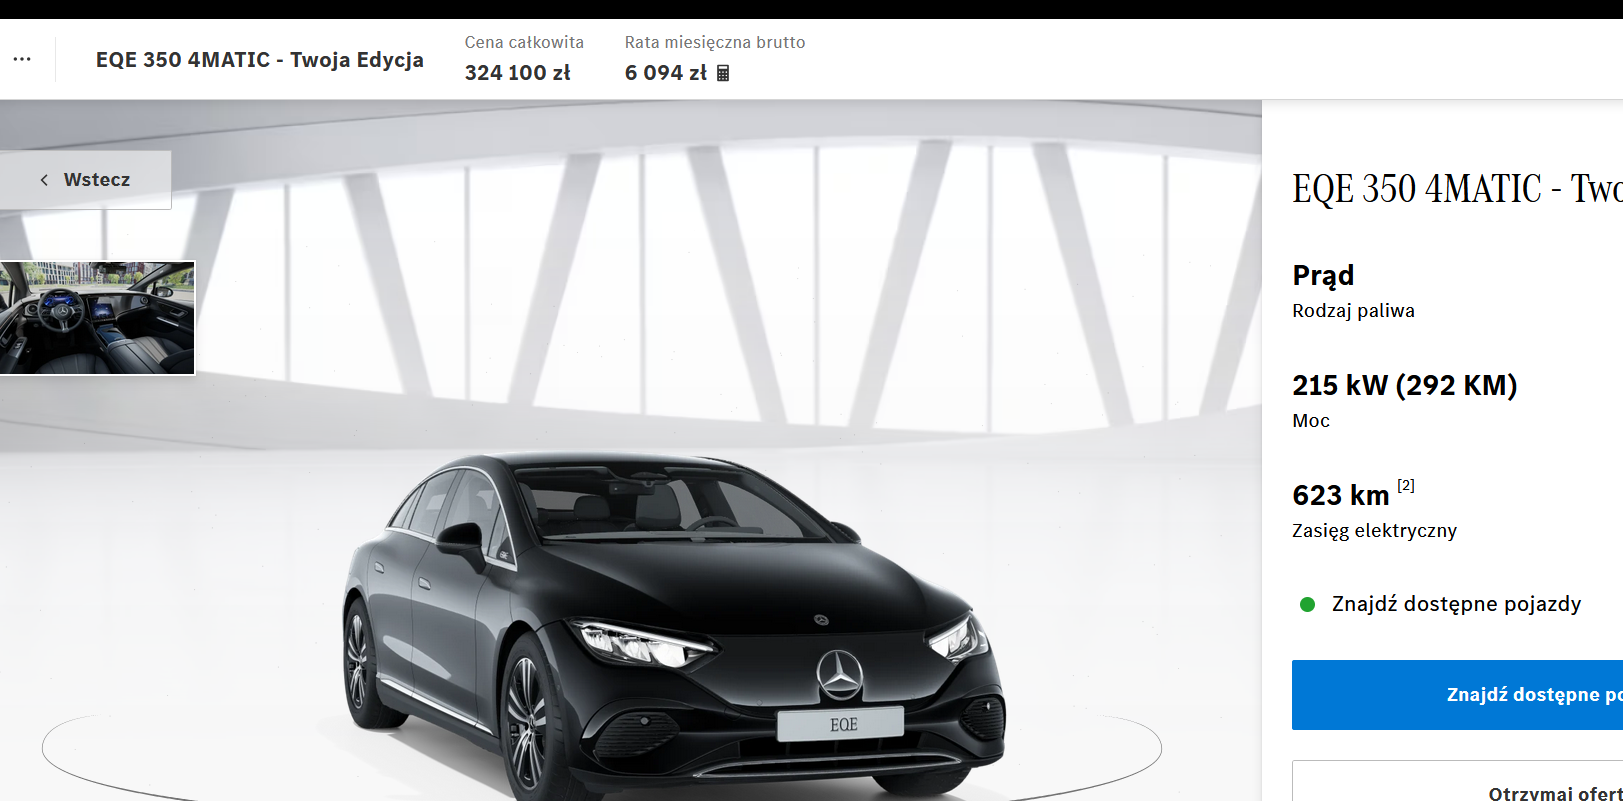The image size is (1623, 801).
Task: Click the monthly rate value 6 094 zł
Action: 666,73
